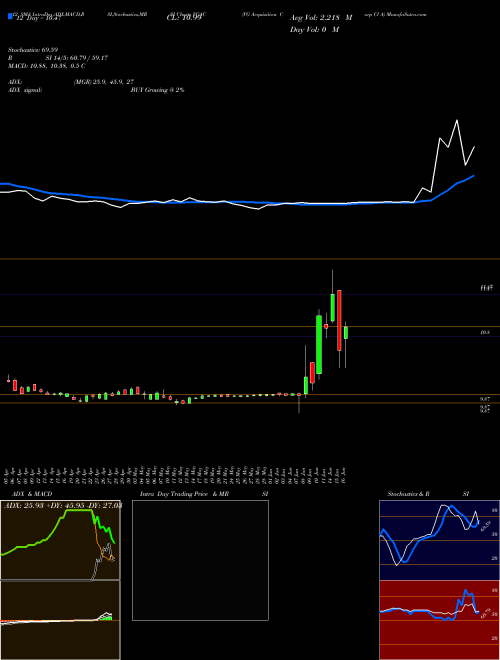500x660 pixels.
Task: Open the blue Stochastics mini chart
Action: pos(439,540)
